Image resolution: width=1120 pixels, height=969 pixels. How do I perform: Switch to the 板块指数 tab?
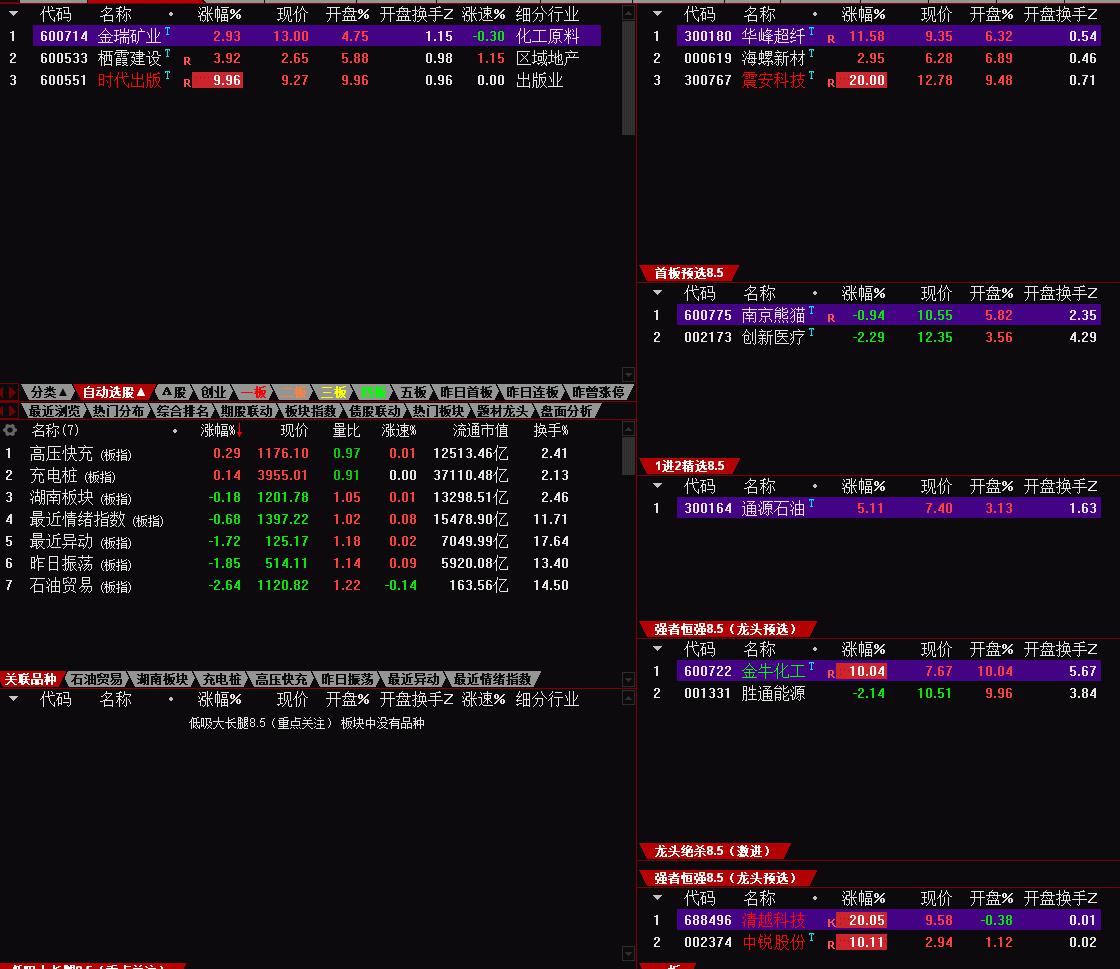[x=310, y=411]
